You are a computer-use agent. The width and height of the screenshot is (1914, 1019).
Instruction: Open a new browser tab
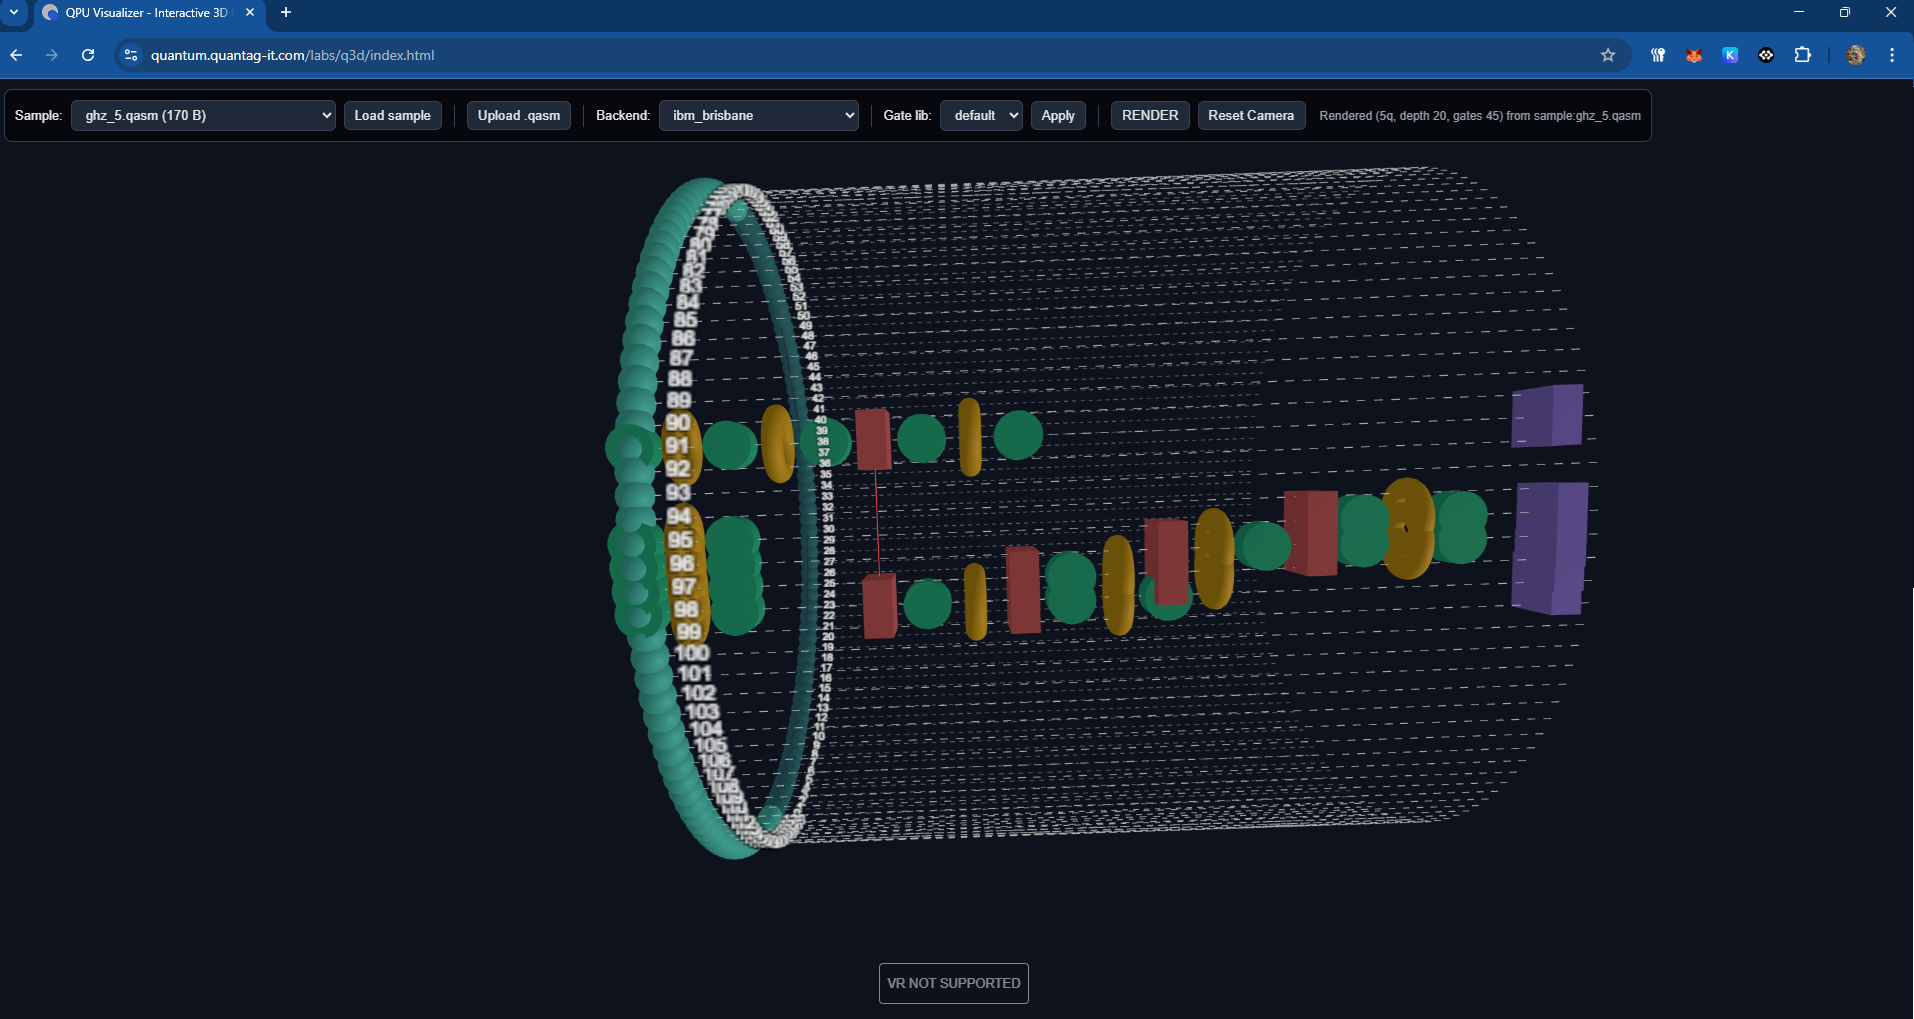click(x=286, y=13)
